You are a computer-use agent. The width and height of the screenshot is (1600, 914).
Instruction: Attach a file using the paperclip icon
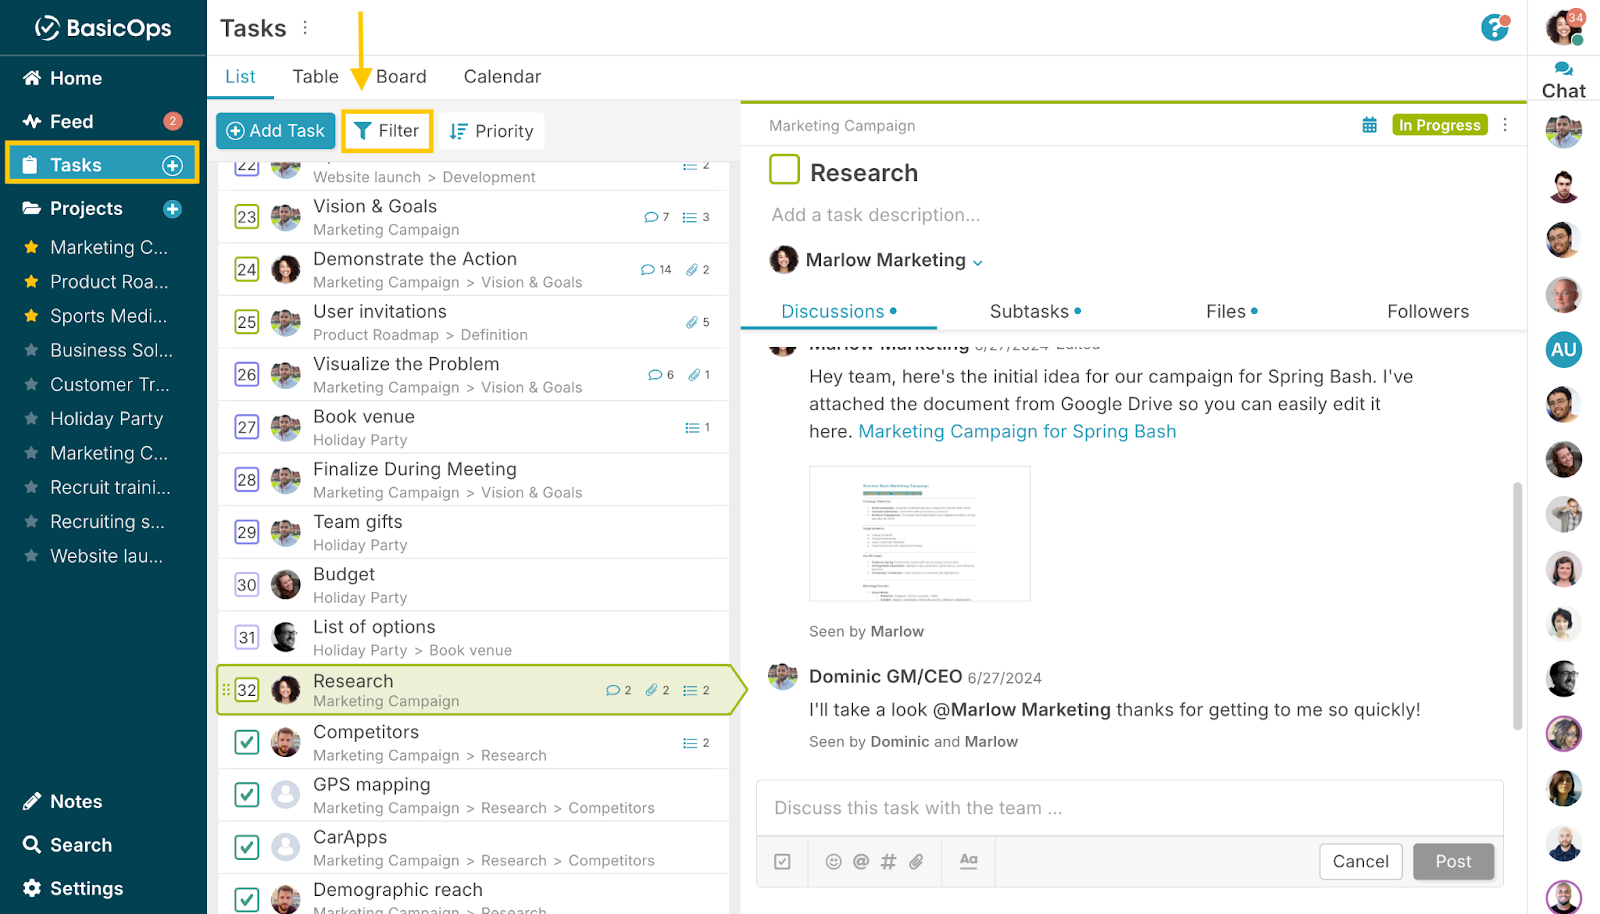[916, 861]
